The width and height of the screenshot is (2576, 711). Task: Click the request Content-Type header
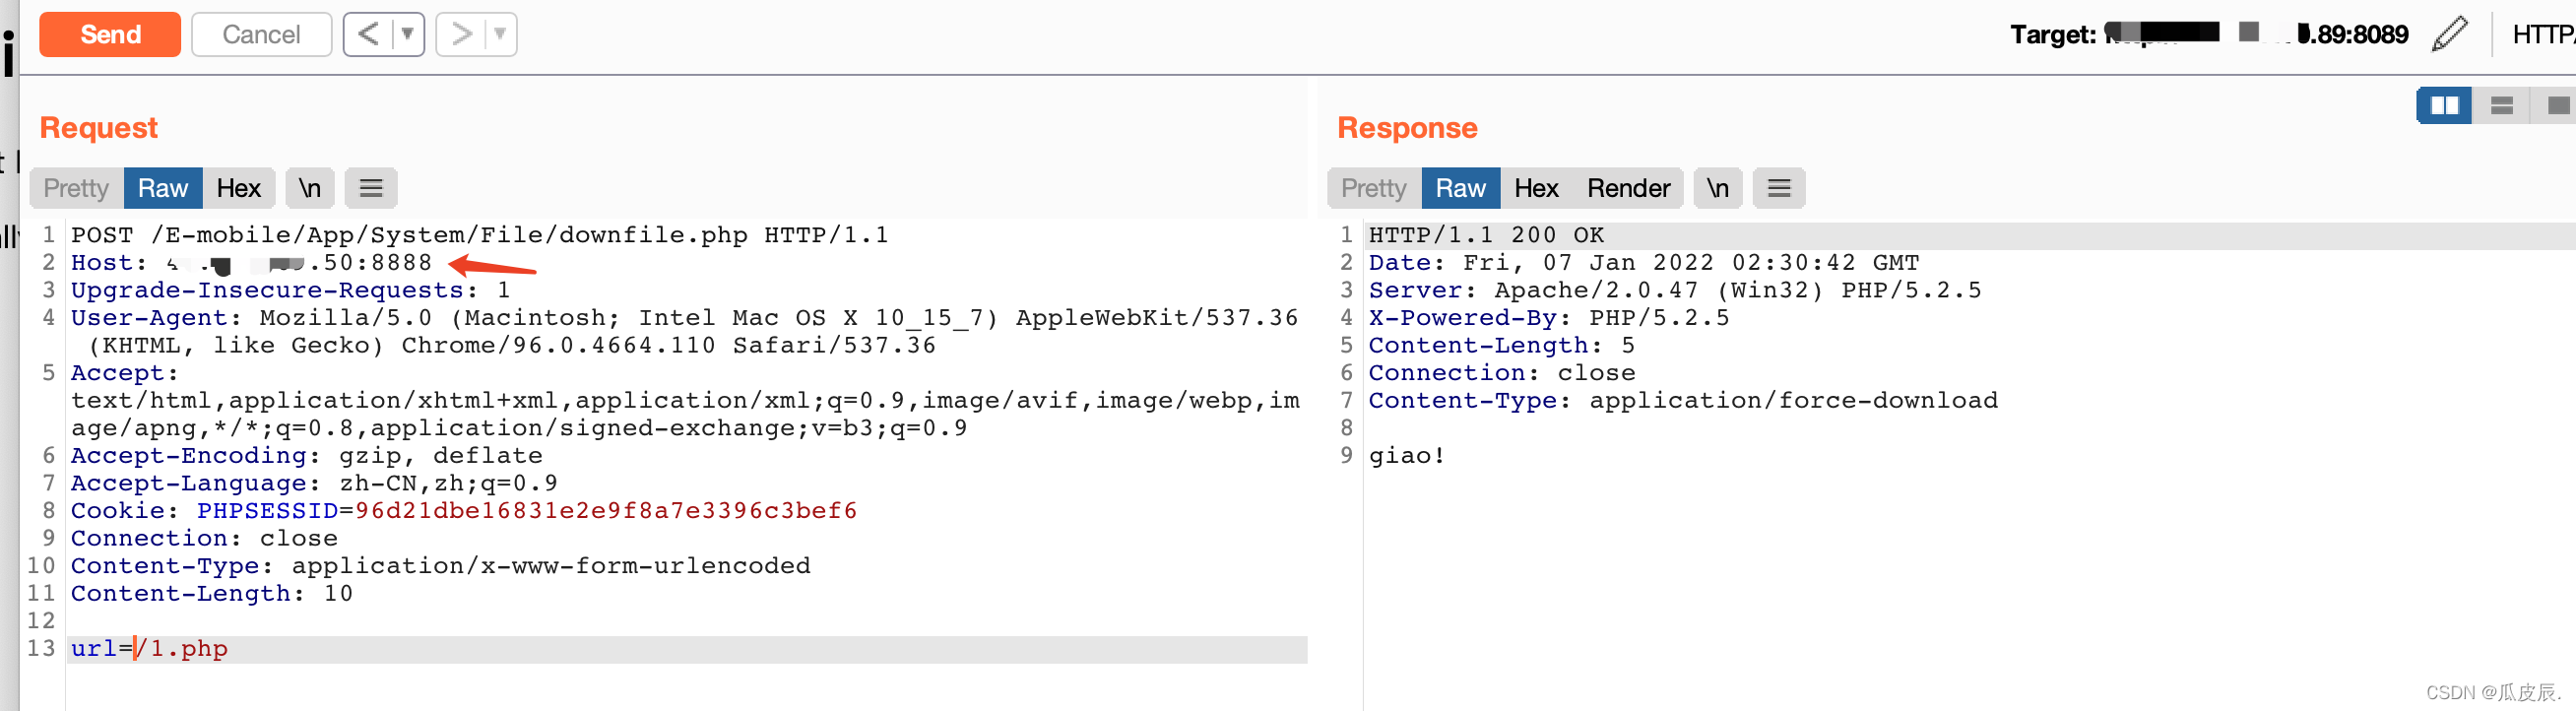tap(440, 566)
